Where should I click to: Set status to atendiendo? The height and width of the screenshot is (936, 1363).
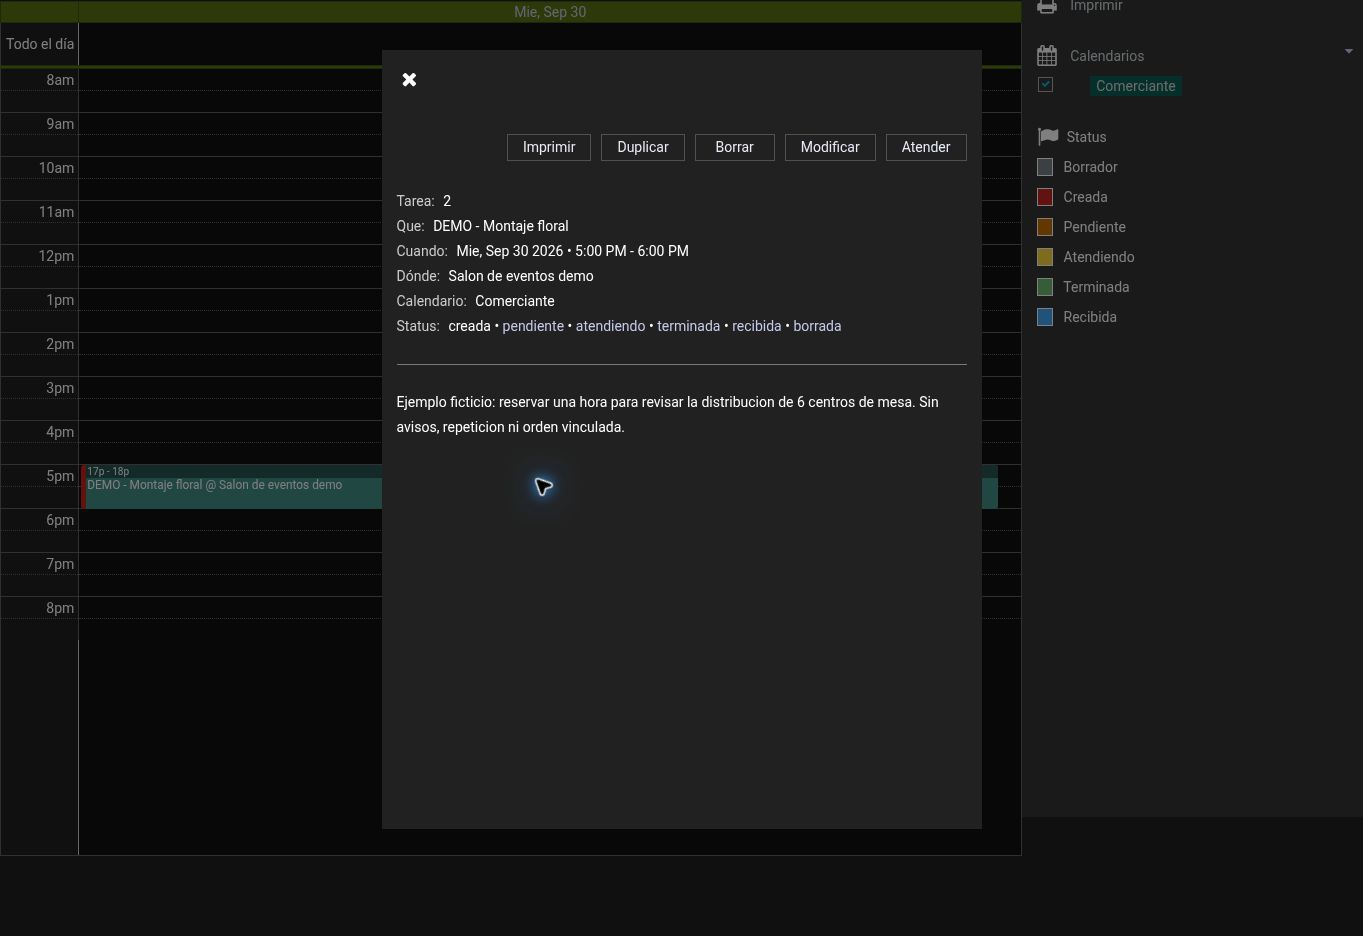(610, 326)
